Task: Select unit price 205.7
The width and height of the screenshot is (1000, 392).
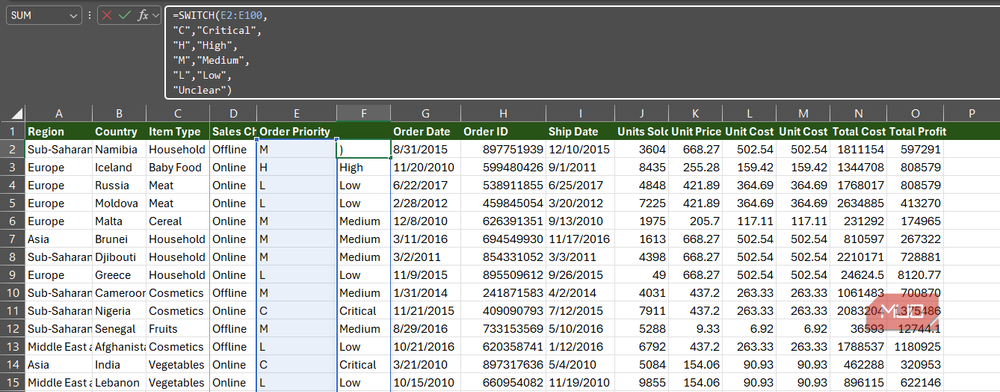Action: (x=696, y=221)
